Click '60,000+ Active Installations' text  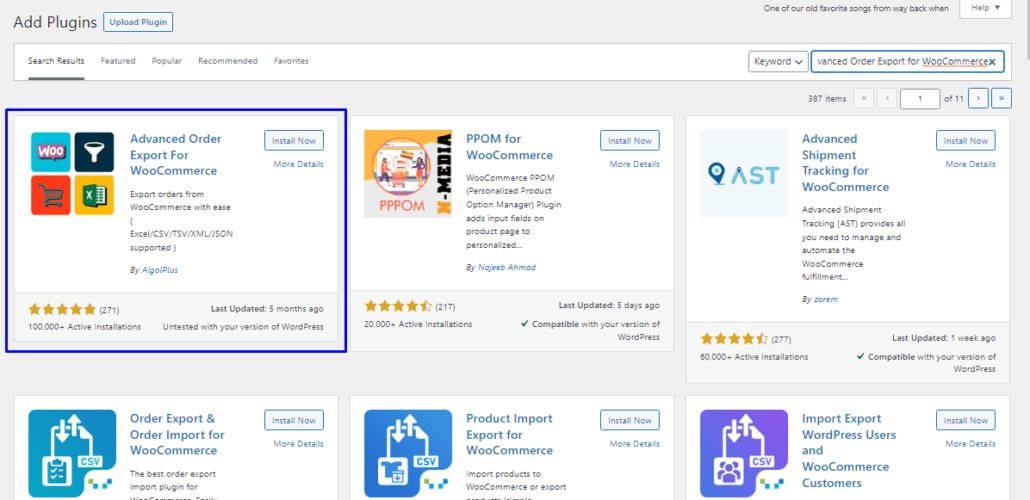(754, 357)
